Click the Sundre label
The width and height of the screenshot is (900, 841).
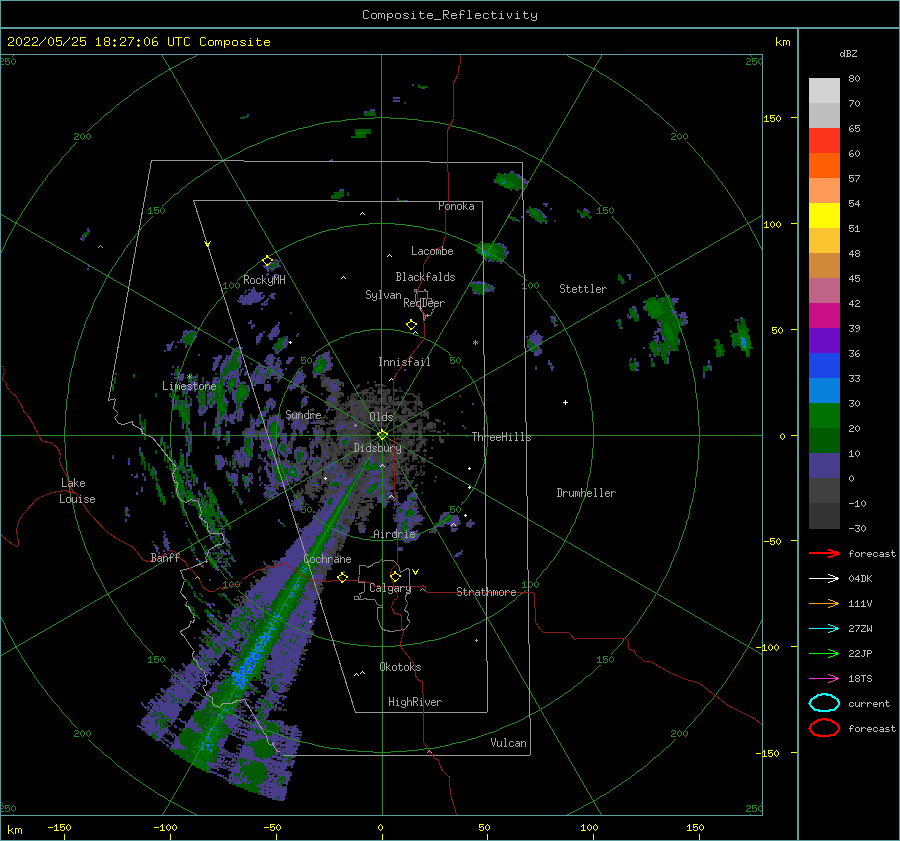coord(303,414)
